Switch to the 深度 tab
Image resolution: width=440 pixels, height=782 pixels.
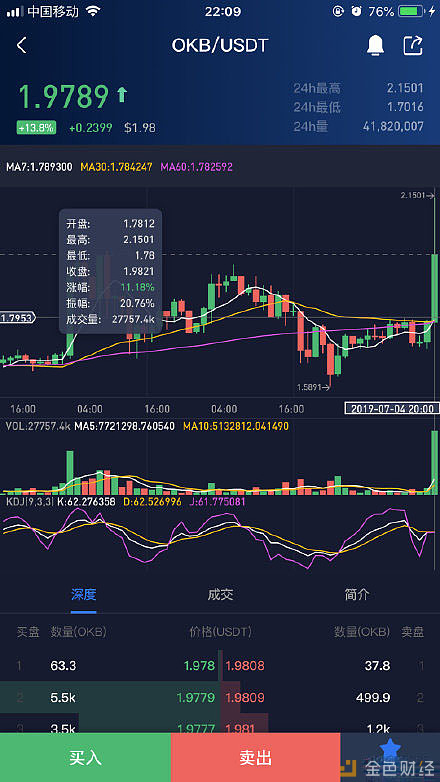click(83, 594)
